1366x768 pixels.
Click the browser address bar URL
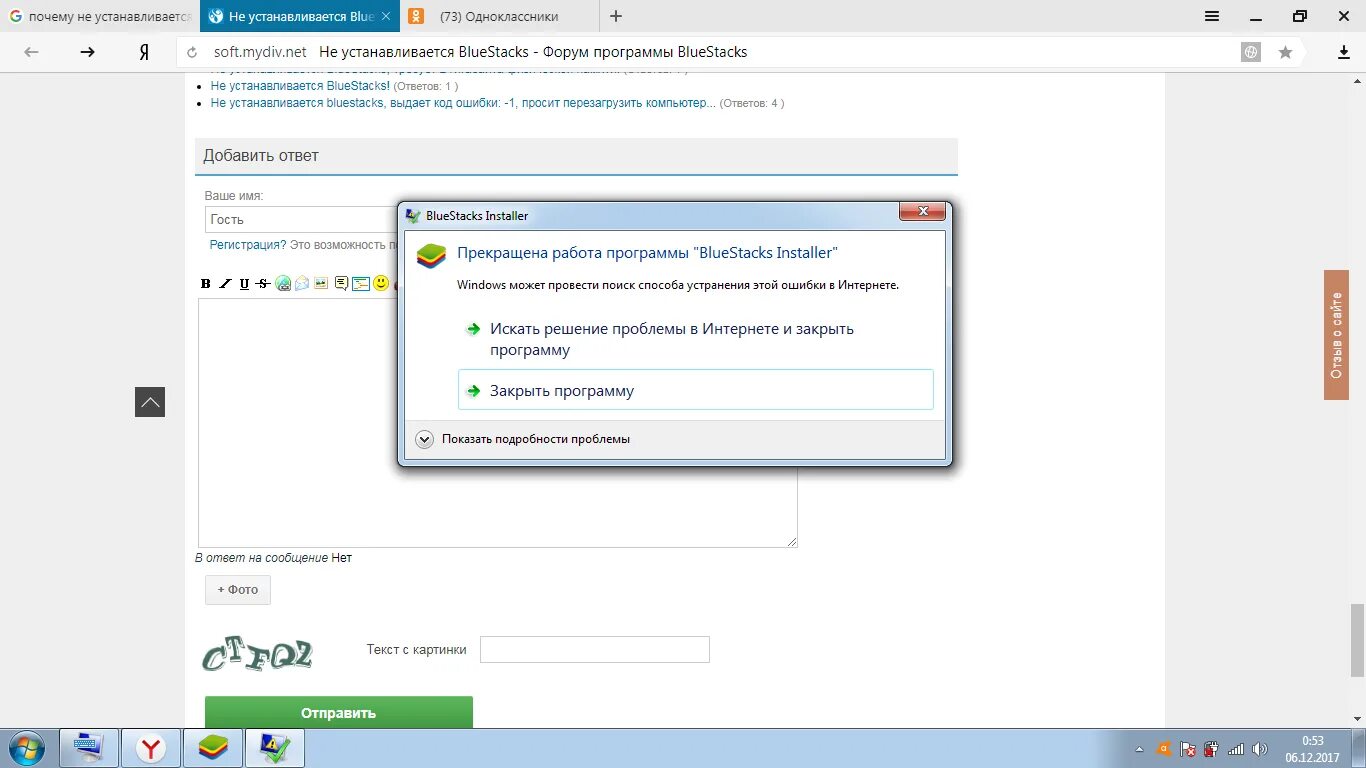pyautogui.click(x=260, y=52)
